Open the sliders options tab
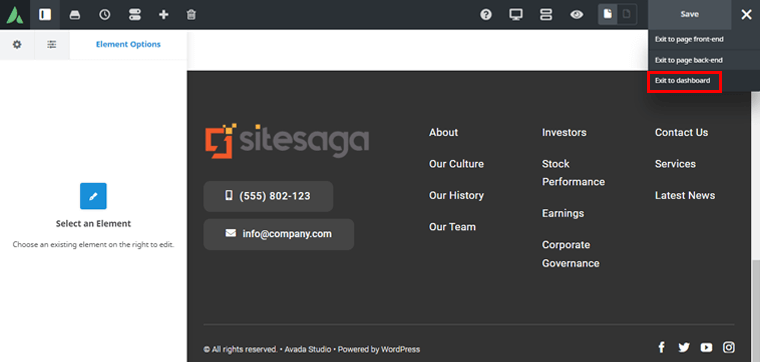 52,45
